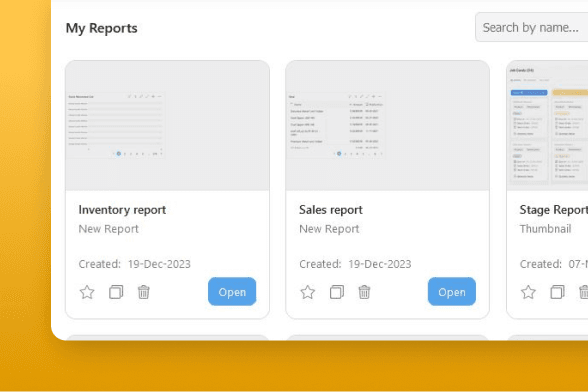Copy the Sales report

click(337, 292)
